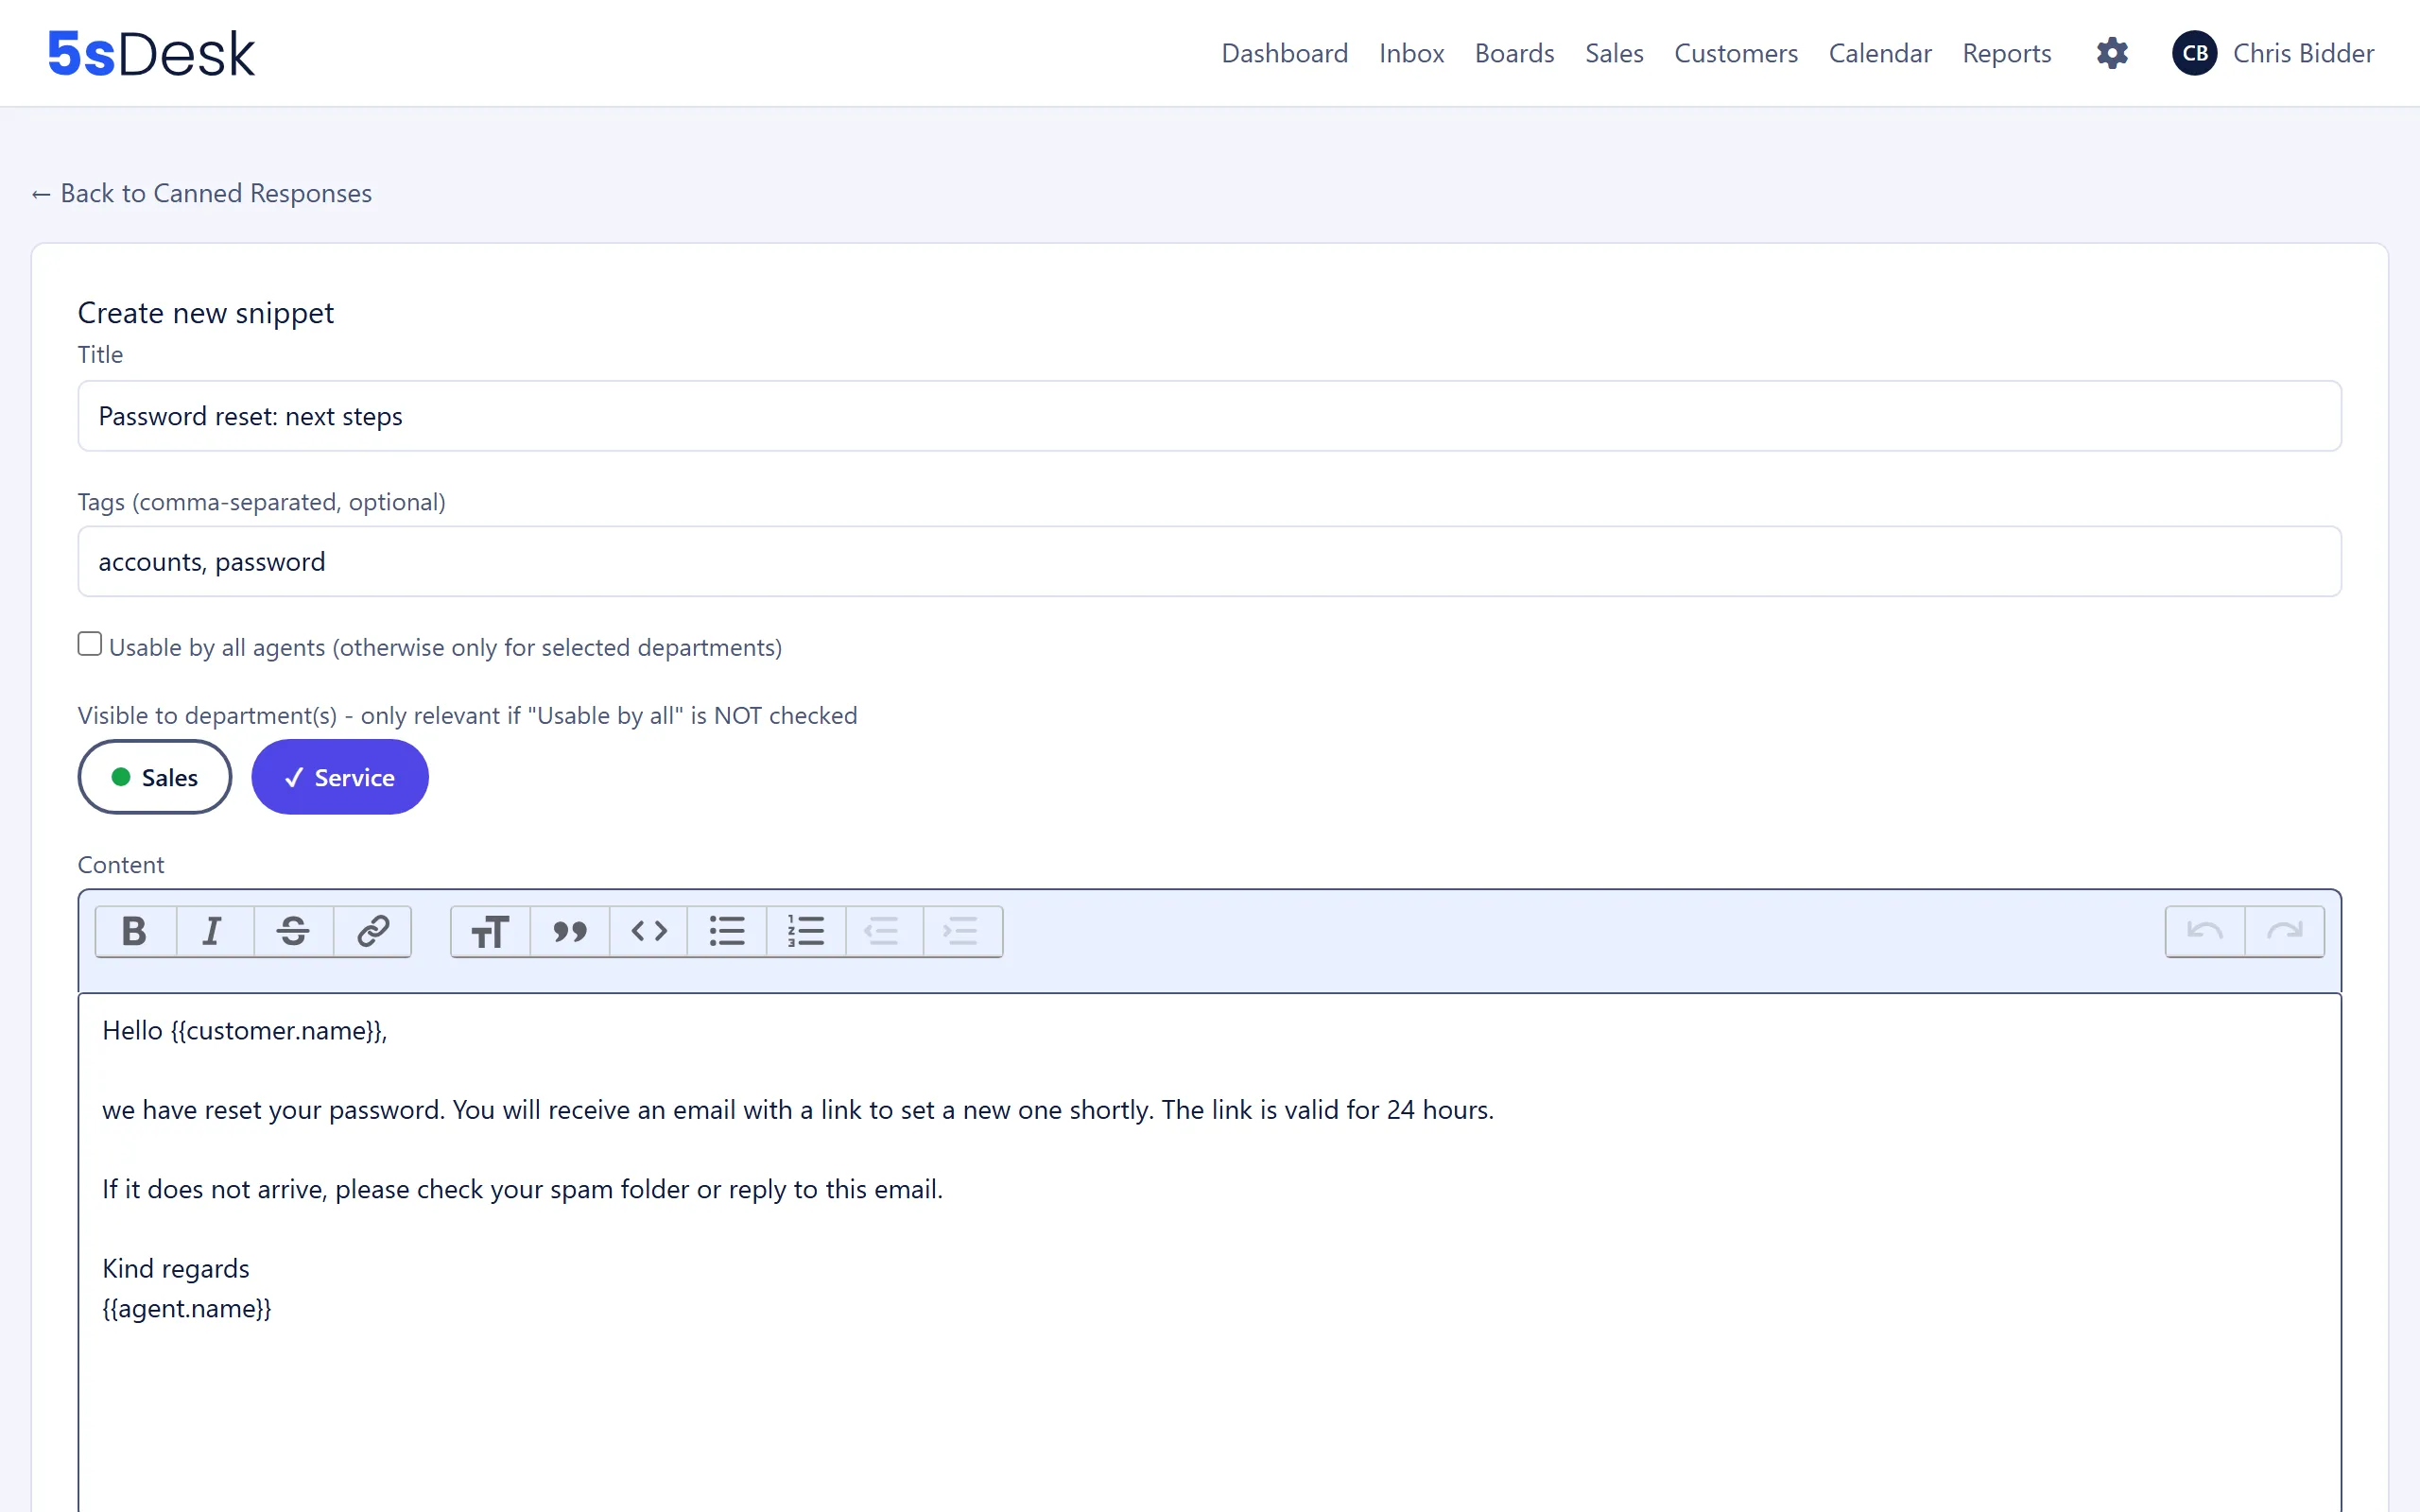
Task: Open the Sales navigation item
Action: [1614, 53]
